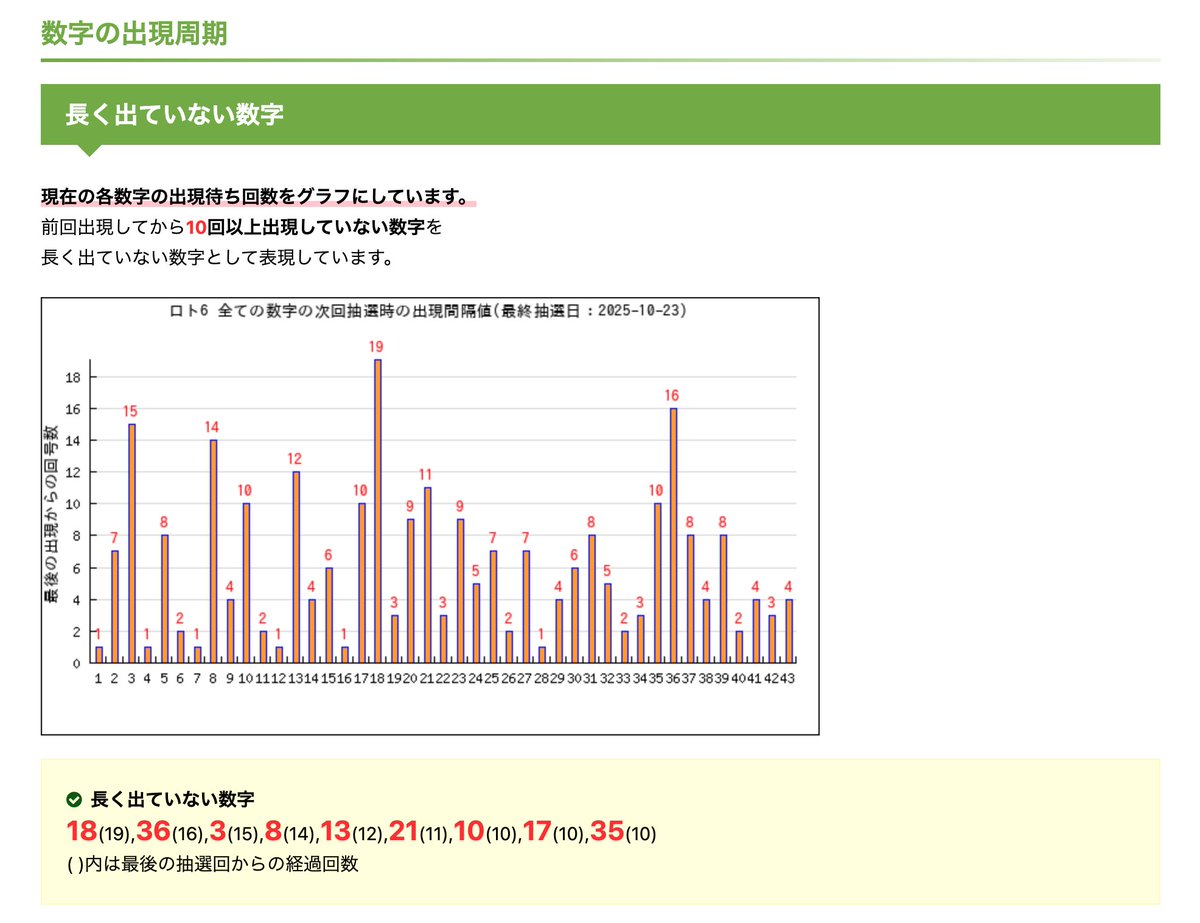Click the result 35(10) in yellow box
The height and width of the screenshot is (923, 1200).
tap(623, 832)
